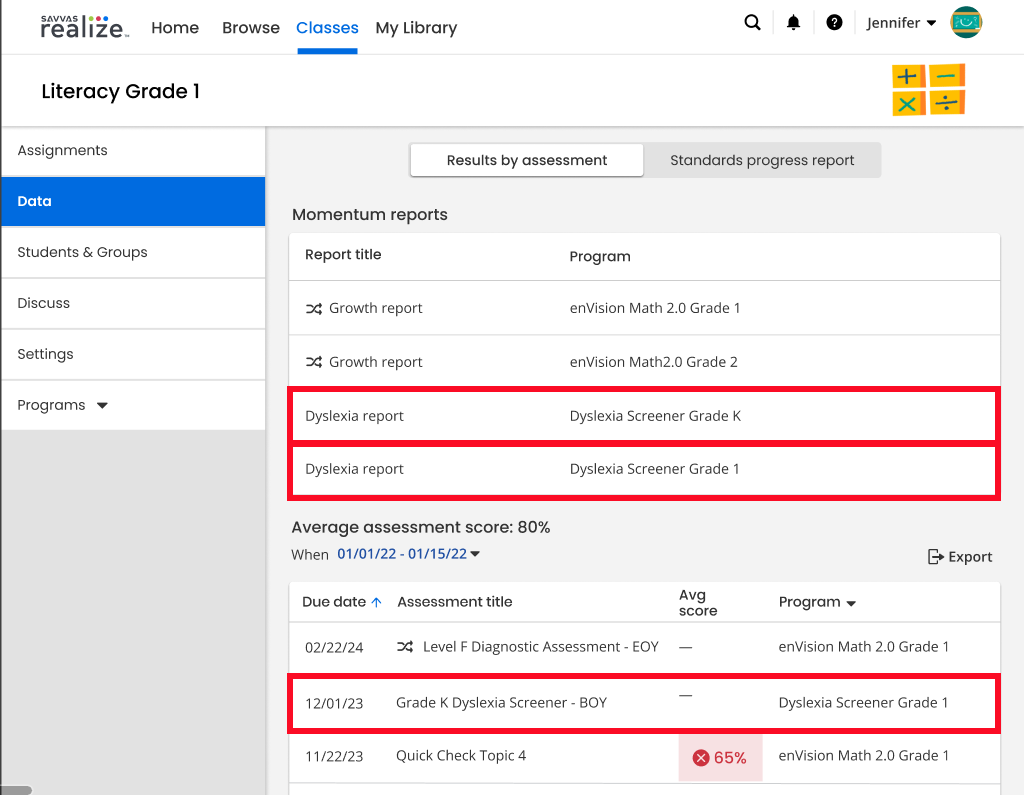Open the date range dropdown
This screenshot has height=795, width=1024.
tap(408, 554)
